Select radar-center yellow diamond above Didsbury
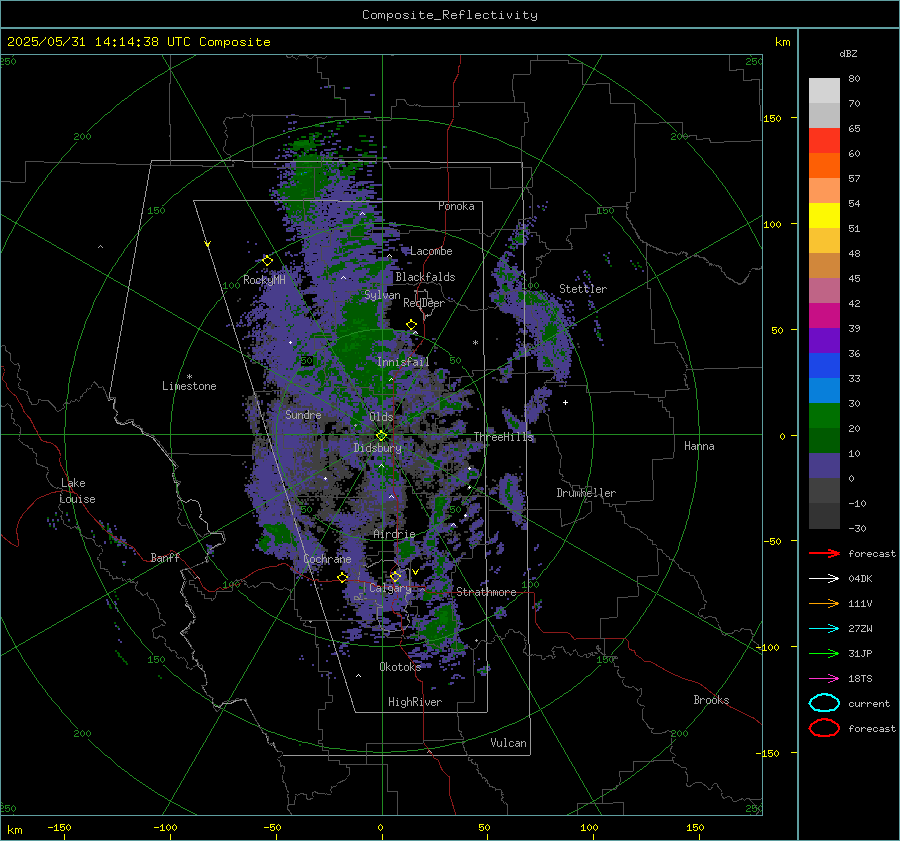 tap(381, 436)
